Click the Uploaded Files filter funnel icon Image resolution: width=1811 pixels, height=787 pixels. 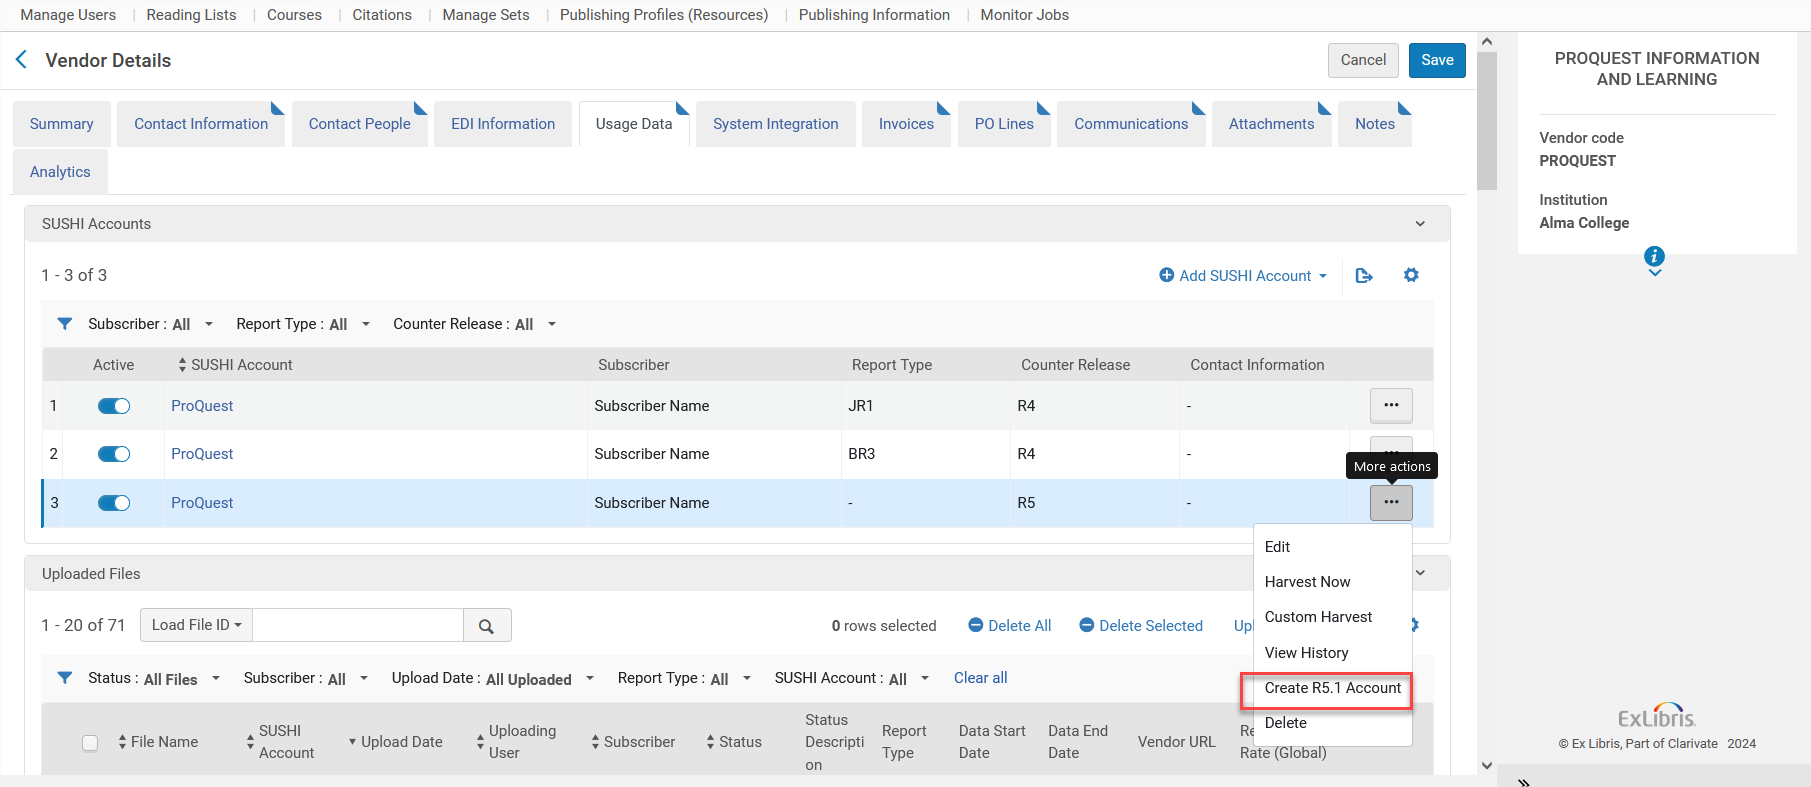[65, 678]
